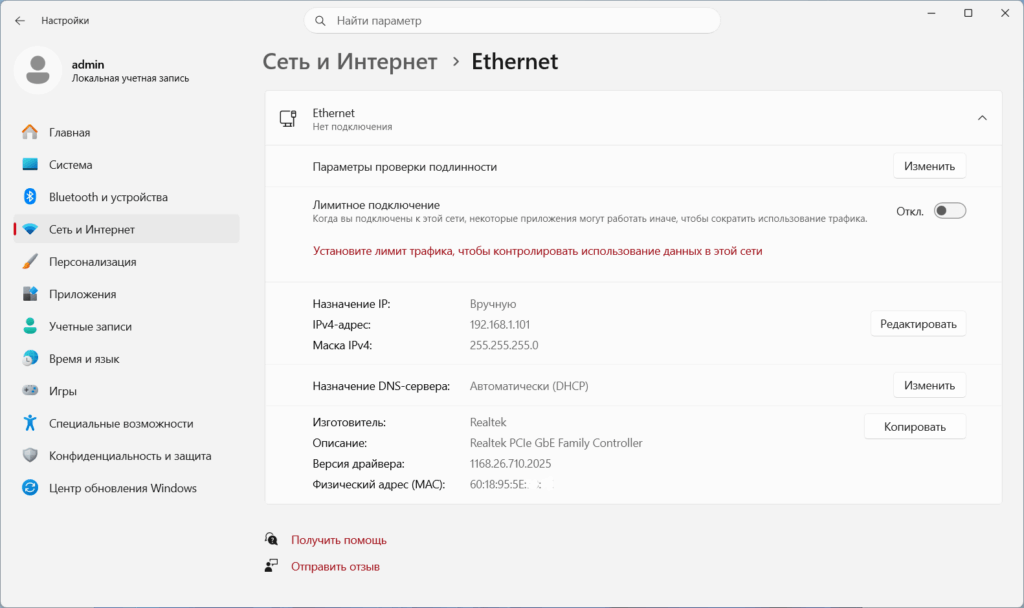1024x608 pixels.
Task: Click the search magnifier icon
Action: (320, 21)
